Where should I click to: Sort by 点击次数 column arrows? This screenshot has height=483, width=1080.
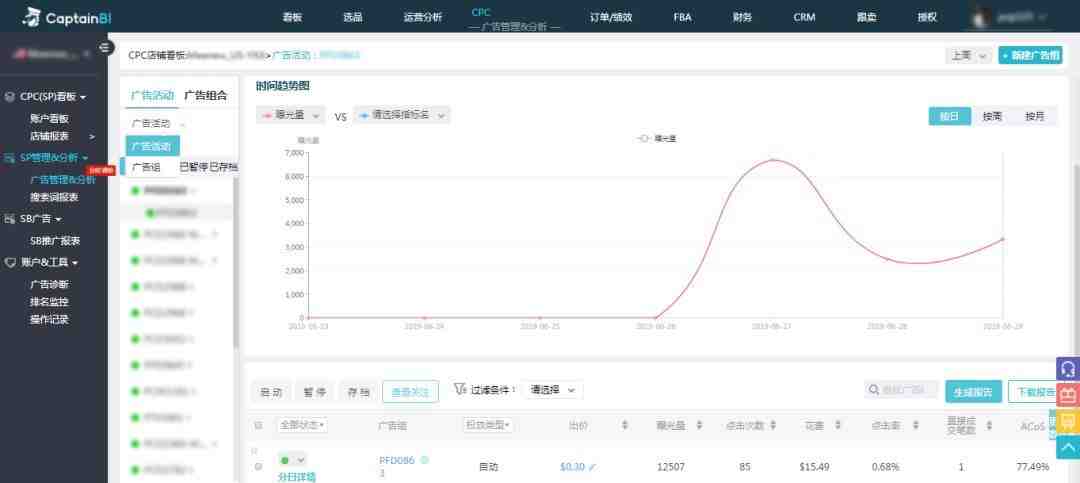tap(773, 426)
